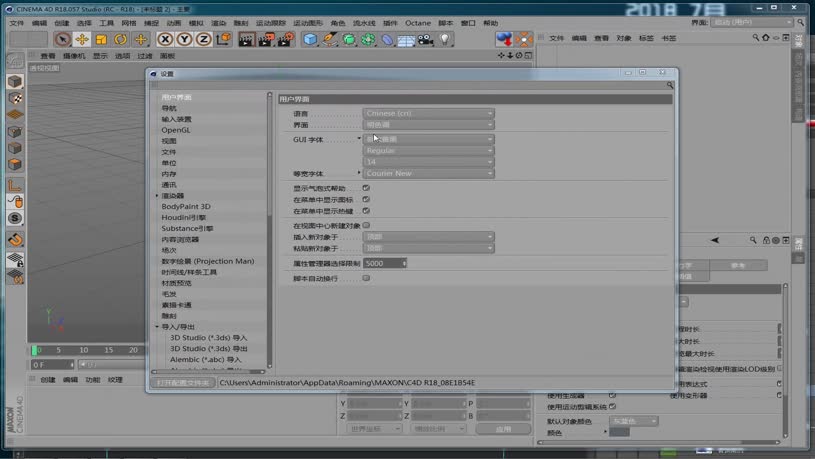
Task: Open the Octane menu
Action: 418,23
